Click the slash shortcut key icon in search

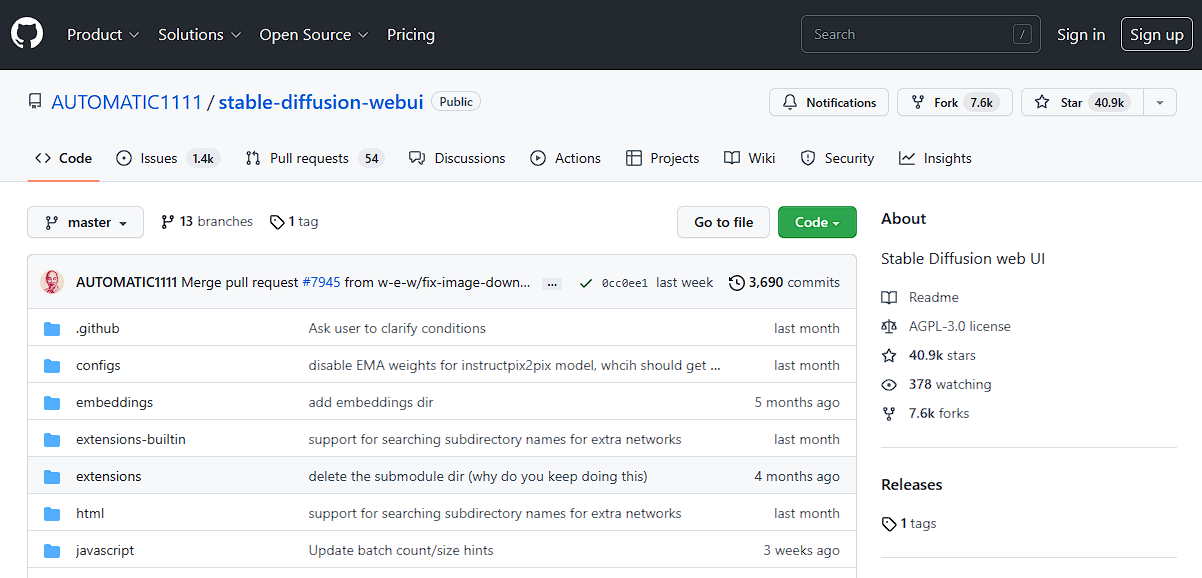[x=1022, y=34]
